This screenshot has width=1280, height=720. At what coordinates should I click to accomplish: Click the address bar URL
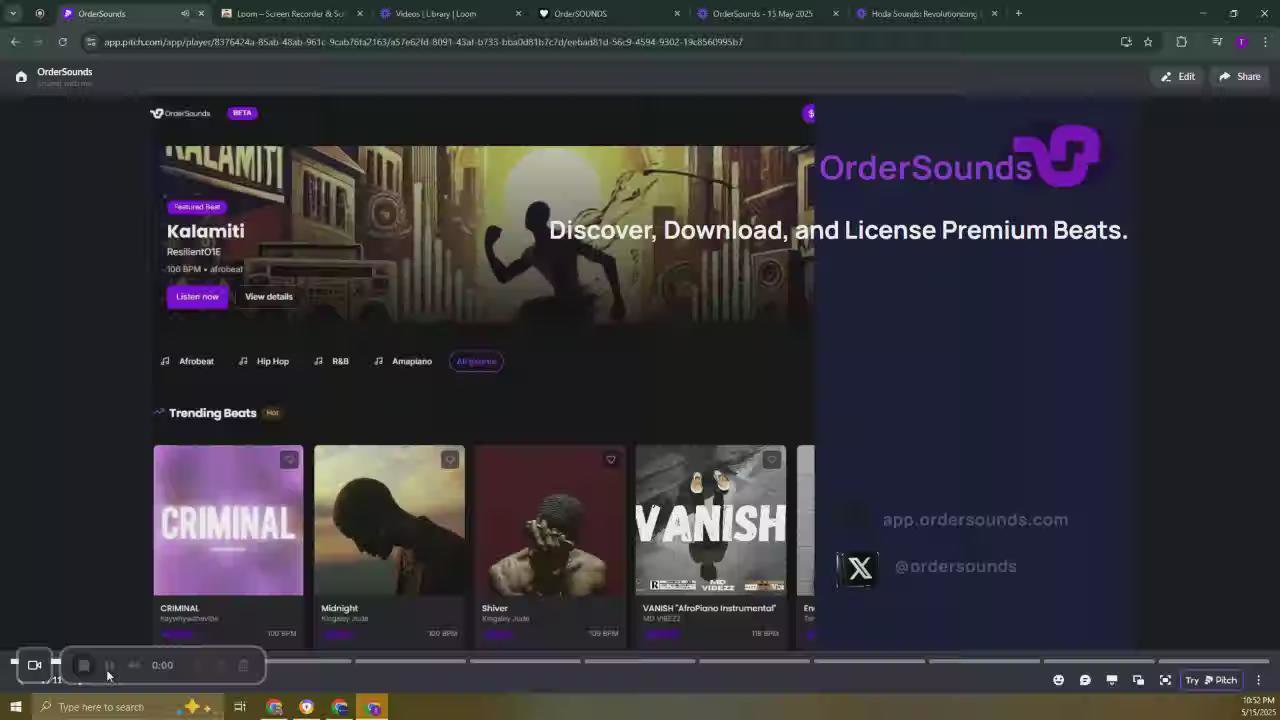423,42
